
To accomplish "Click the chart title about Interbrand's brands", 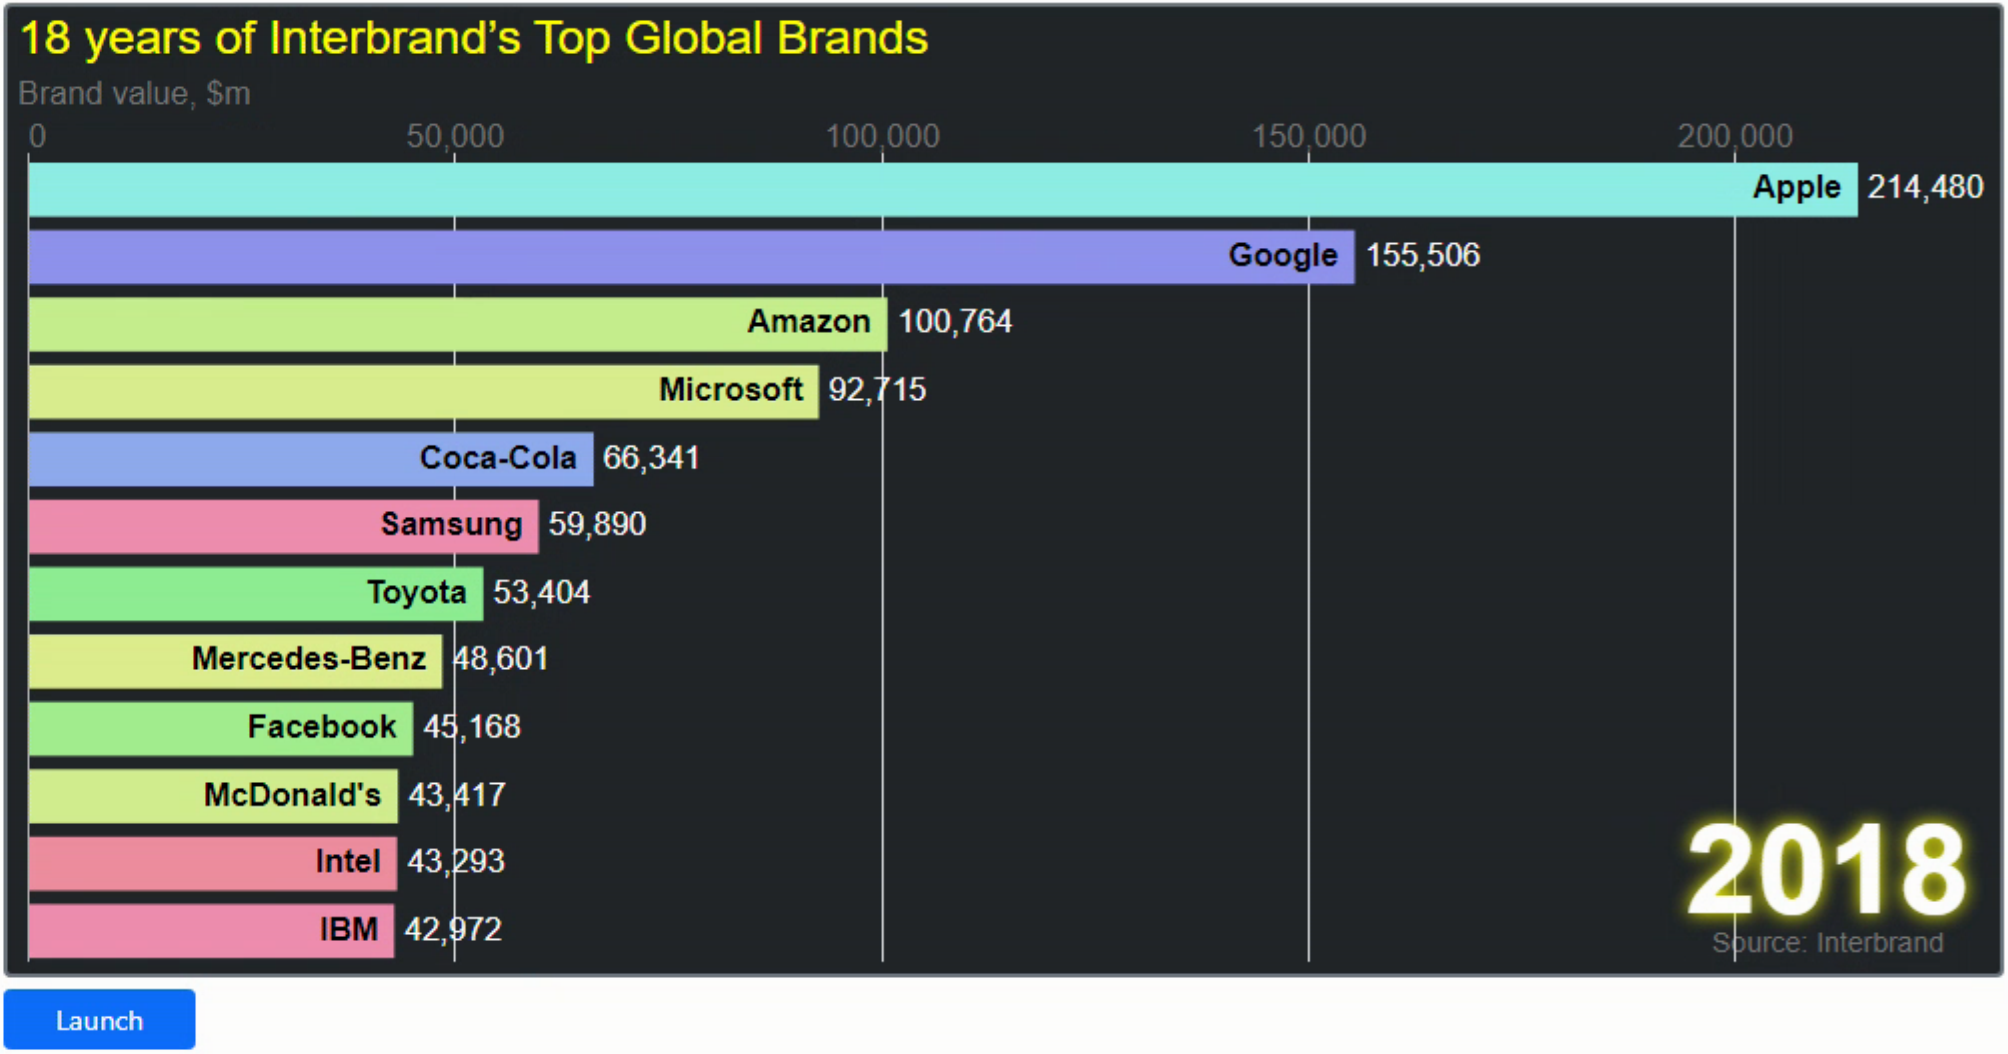I will click(x=474, y=39).
